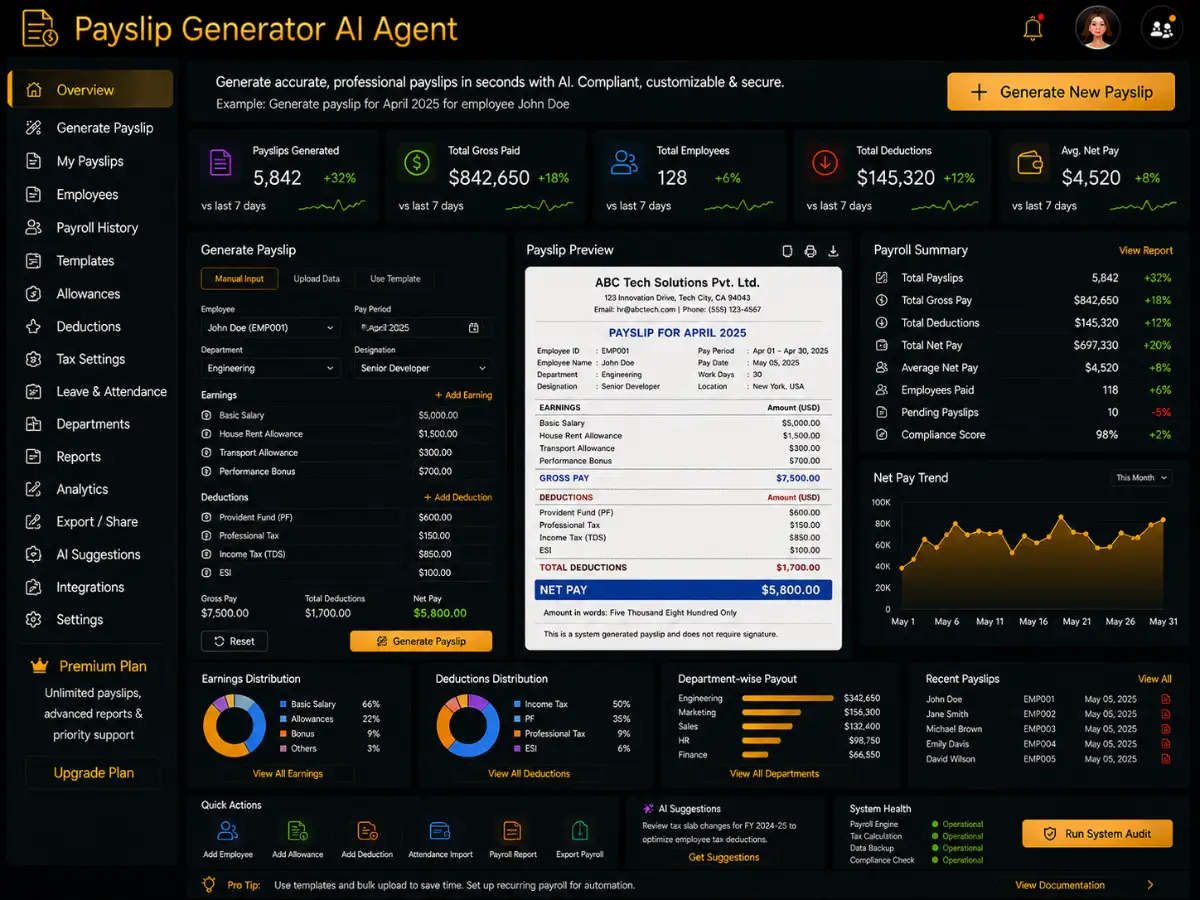Screen dimensions: 1200x900
Task: Open Michael Brown payslip PDF icon
Action: tap(1165, 729)
